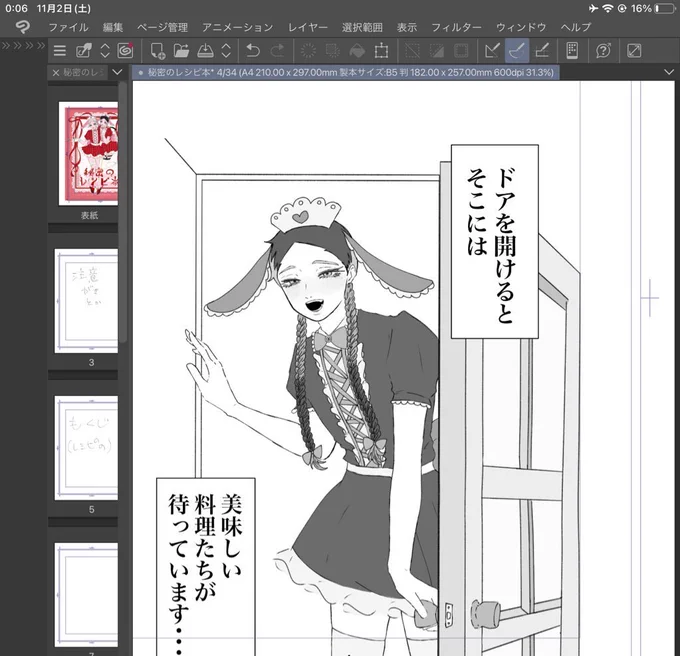This screenshot has height=656, width=680.
Task: Expand the canvas tab list chevron
Action: coord(669,72)
